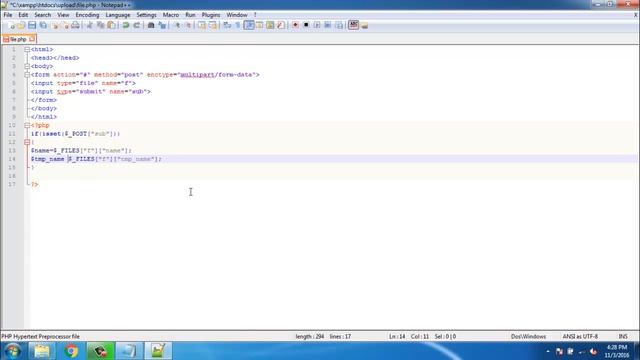The image size is (640, 360).
Task: Click the Copy toolbar icon
Action: (100, 25)
